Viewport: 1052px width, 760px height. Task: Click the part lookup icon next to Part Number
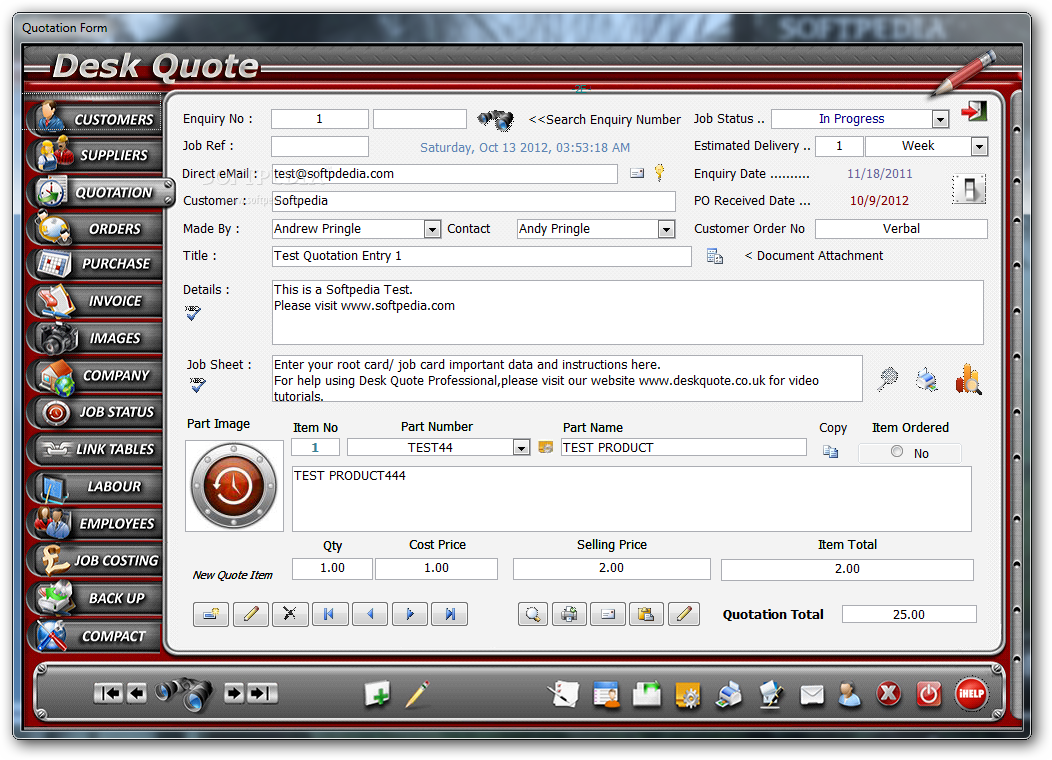pyautogui.click(x=545, y=447)
